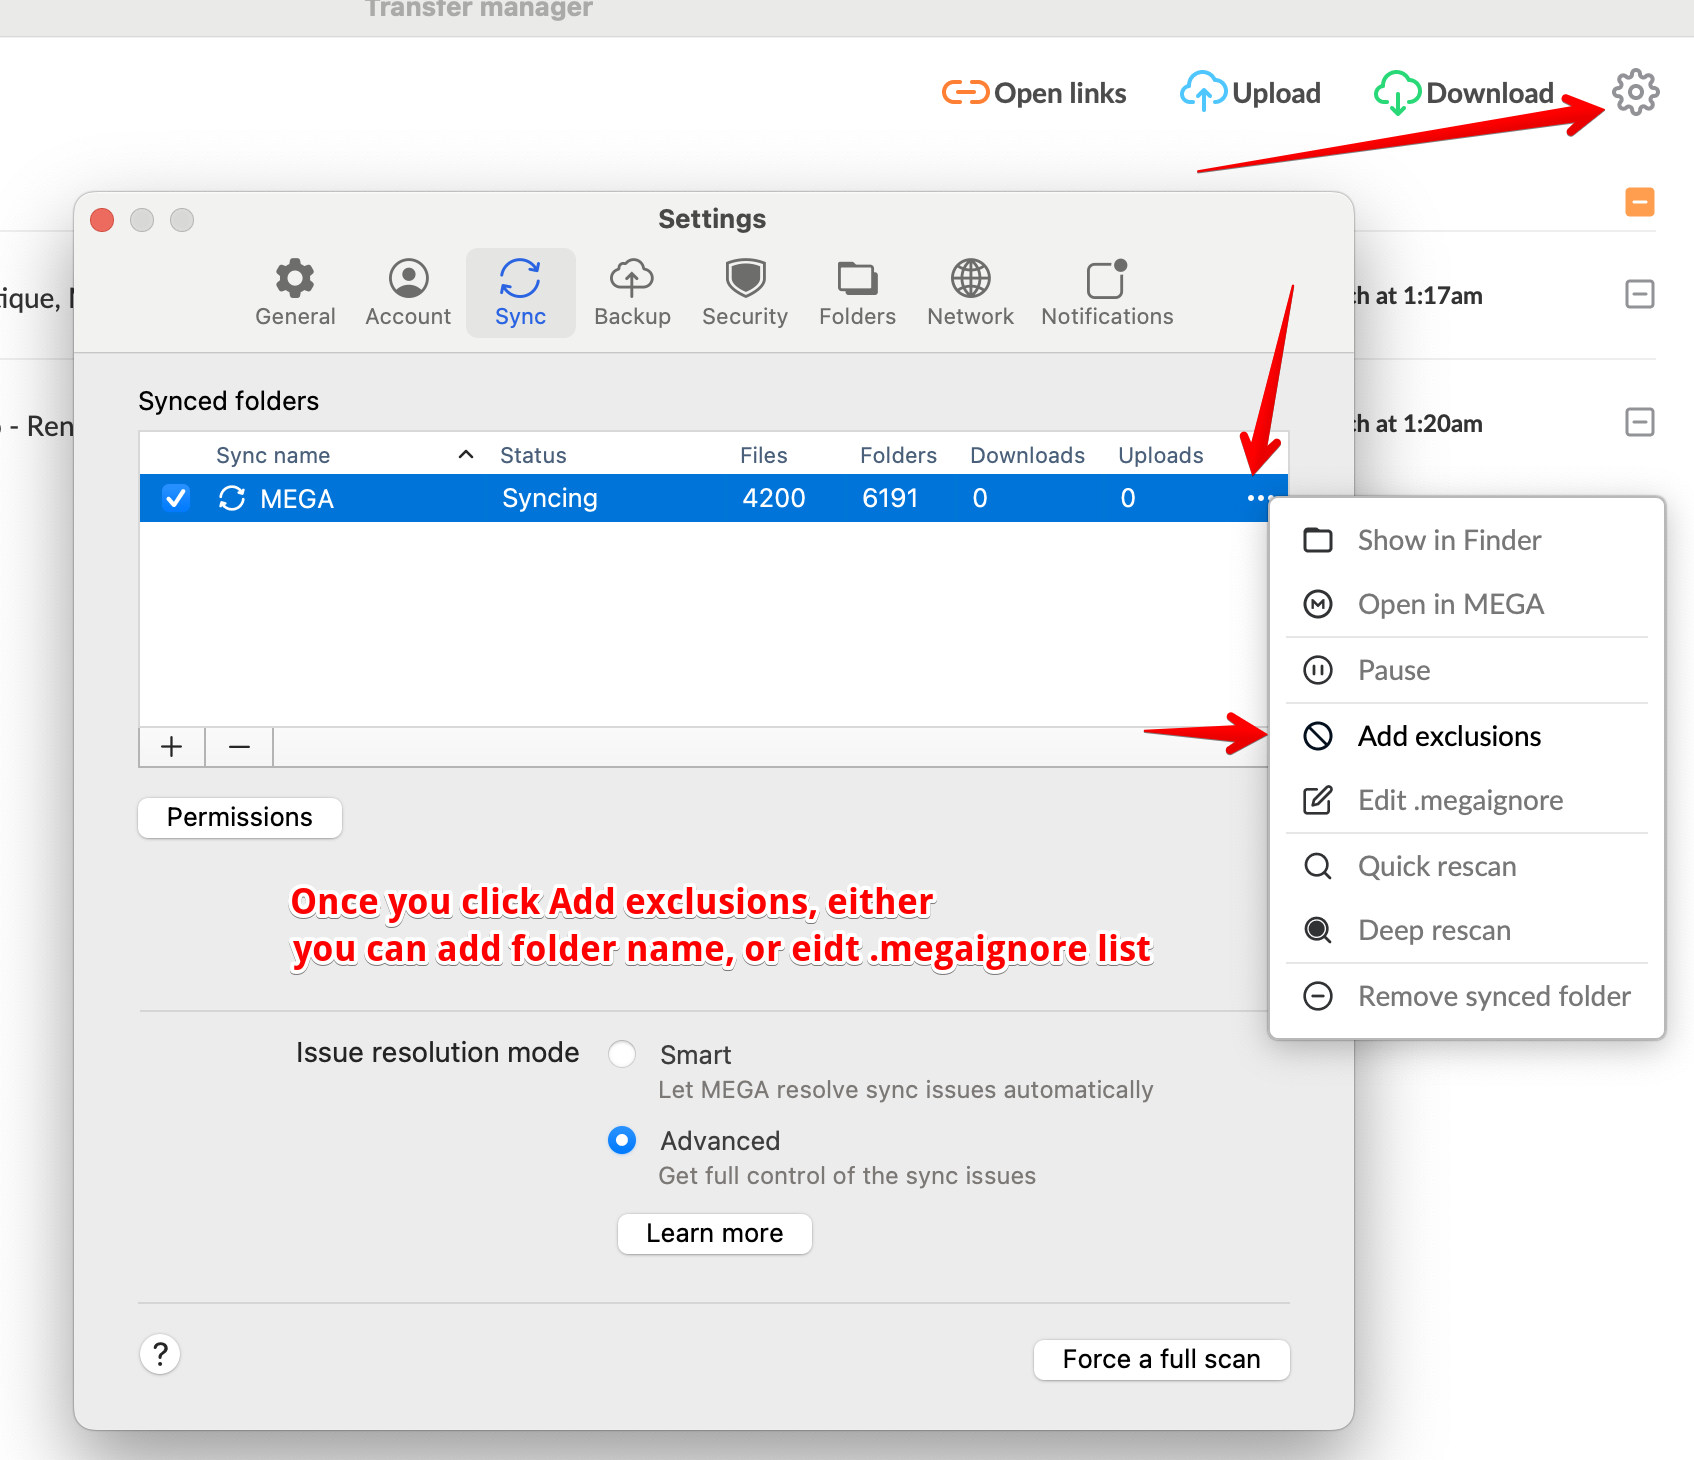Click the gear icon in the top toolbar
The image size is (1694, 1460).
1635,93
